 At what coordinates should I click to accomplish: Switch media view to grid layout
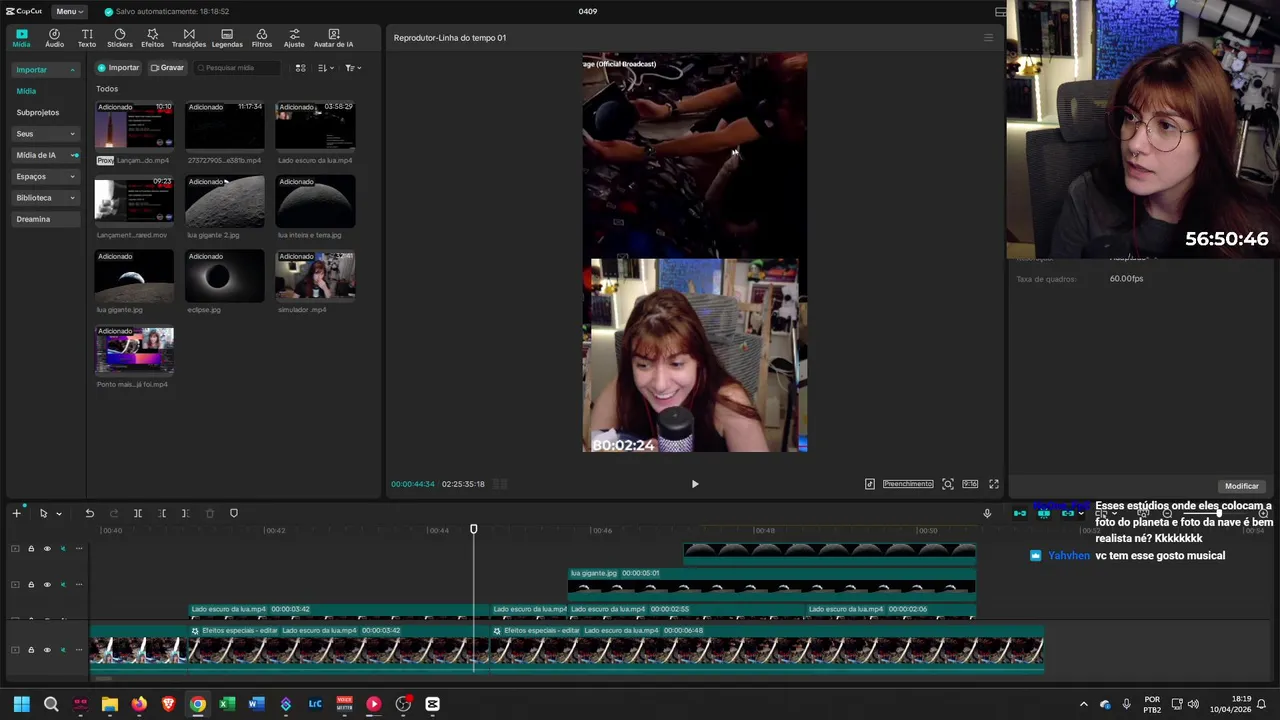click(x=300, y=68)
